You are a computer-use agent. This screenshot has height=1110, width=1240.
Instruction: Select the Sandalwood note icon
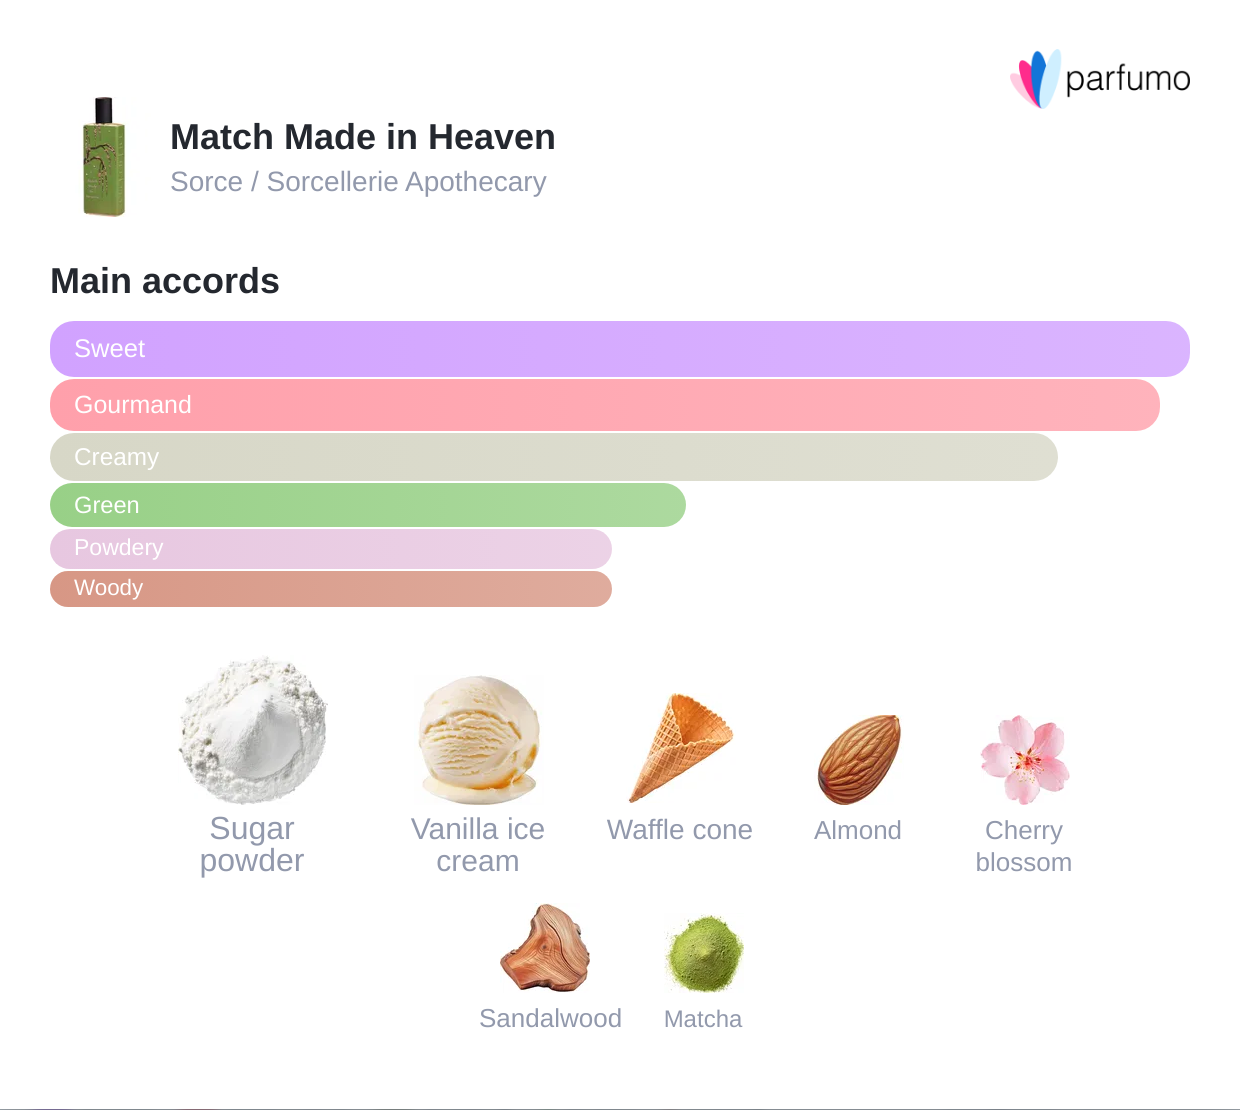[546, 948]
